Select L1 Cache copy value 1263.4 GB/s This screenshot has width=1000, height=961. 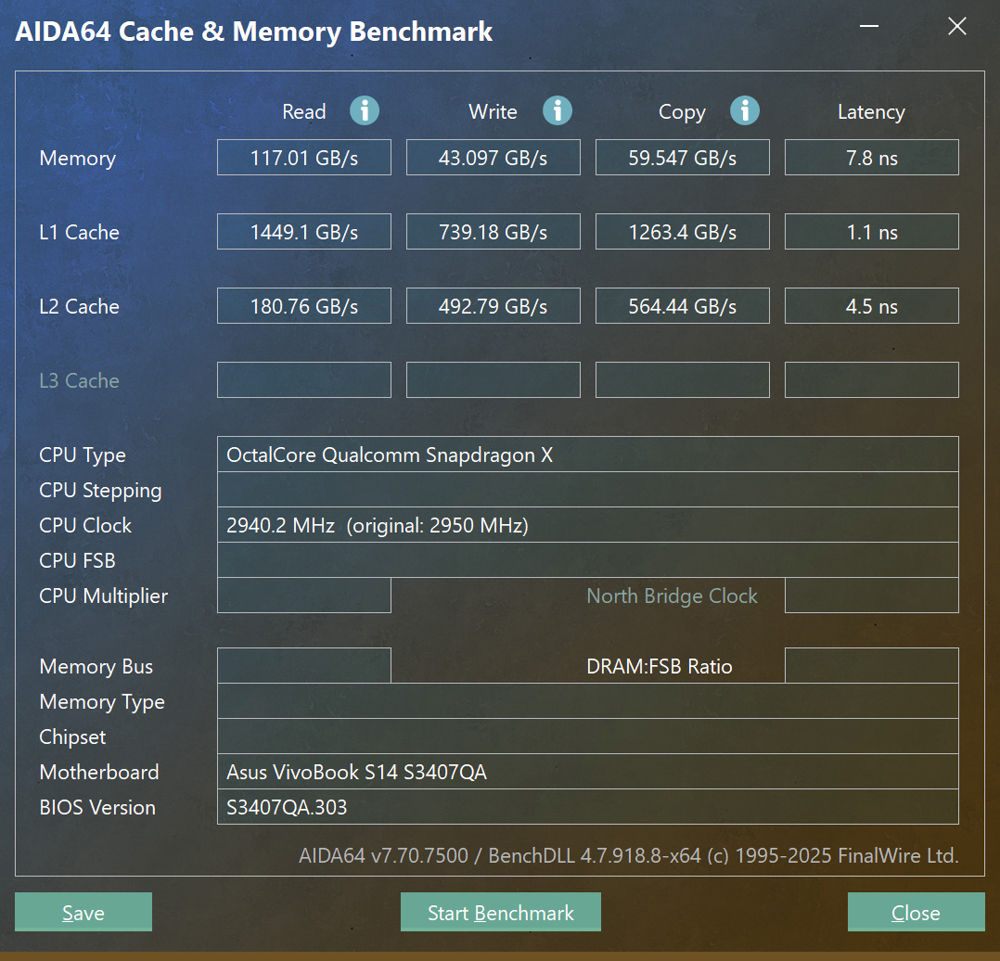682,231
